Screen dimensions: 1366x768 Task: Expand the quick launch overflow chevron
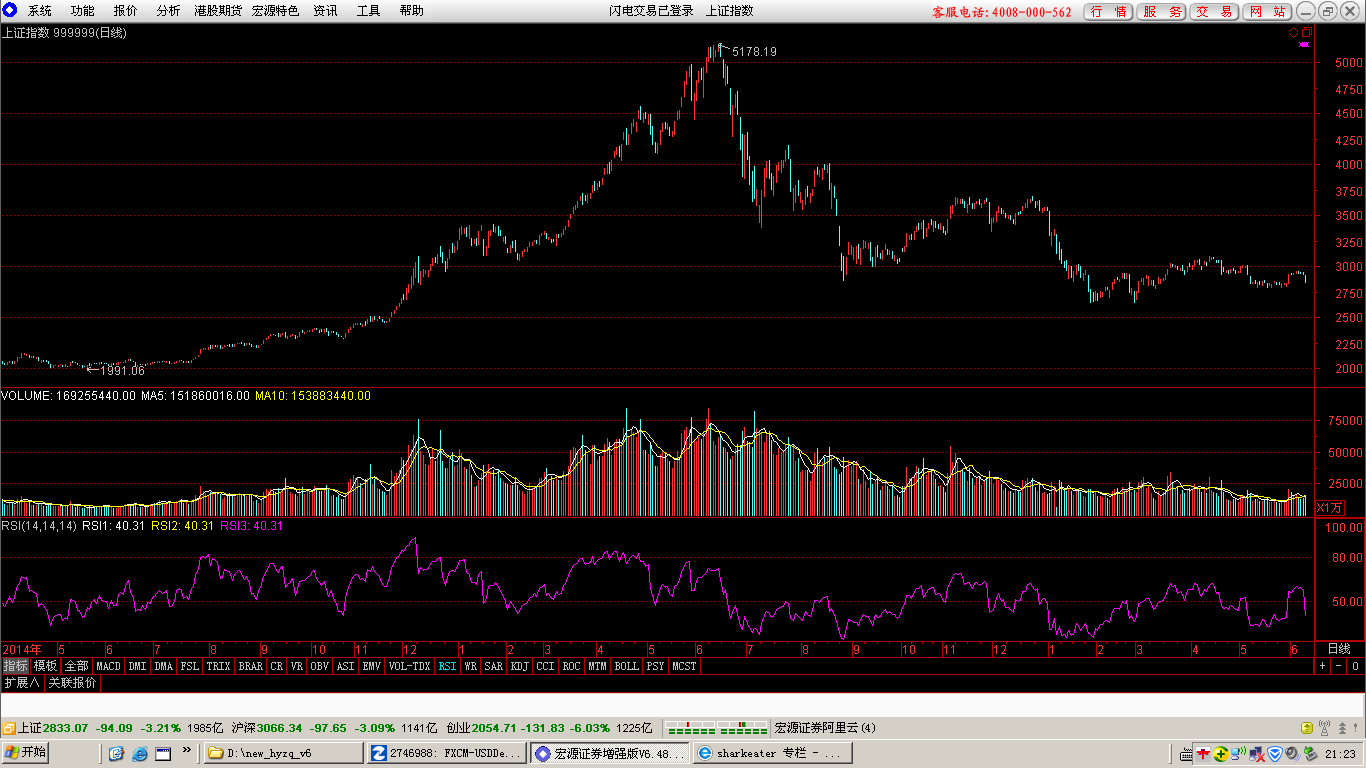click(187, 749)
